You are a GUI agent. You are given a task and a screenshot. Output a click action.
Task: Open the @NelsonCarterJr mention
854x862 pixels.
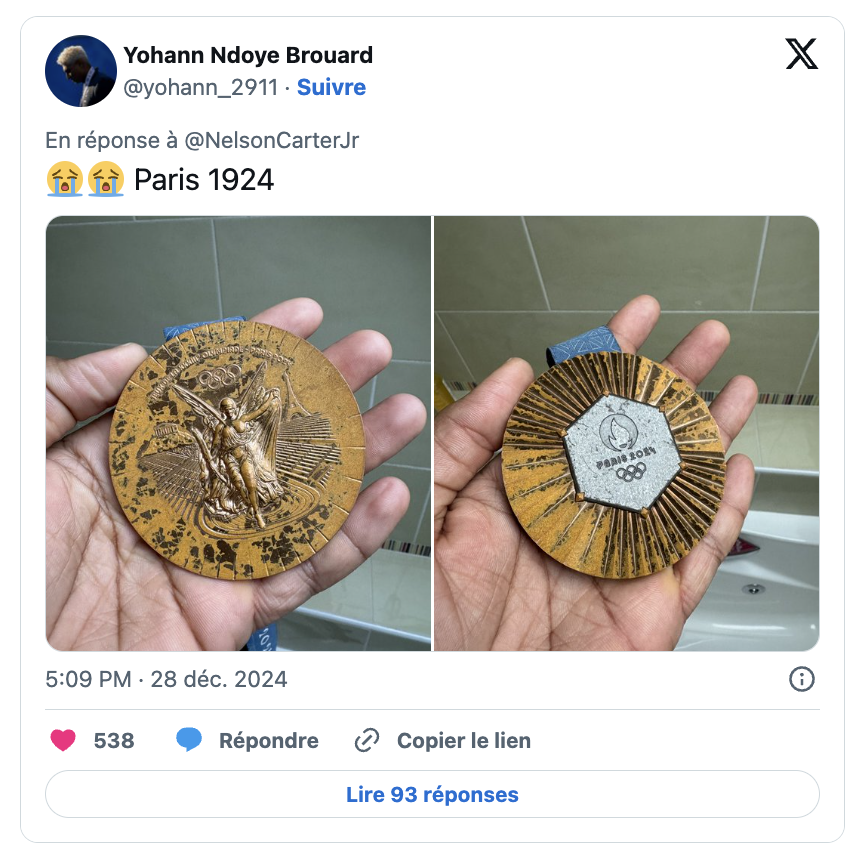click(x=272, y=141)
